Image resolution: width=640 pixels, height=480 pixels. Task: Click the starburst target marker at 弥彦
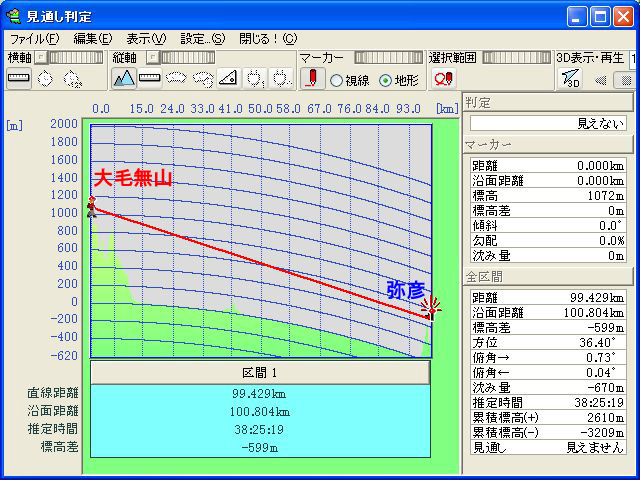pos(431,309)
